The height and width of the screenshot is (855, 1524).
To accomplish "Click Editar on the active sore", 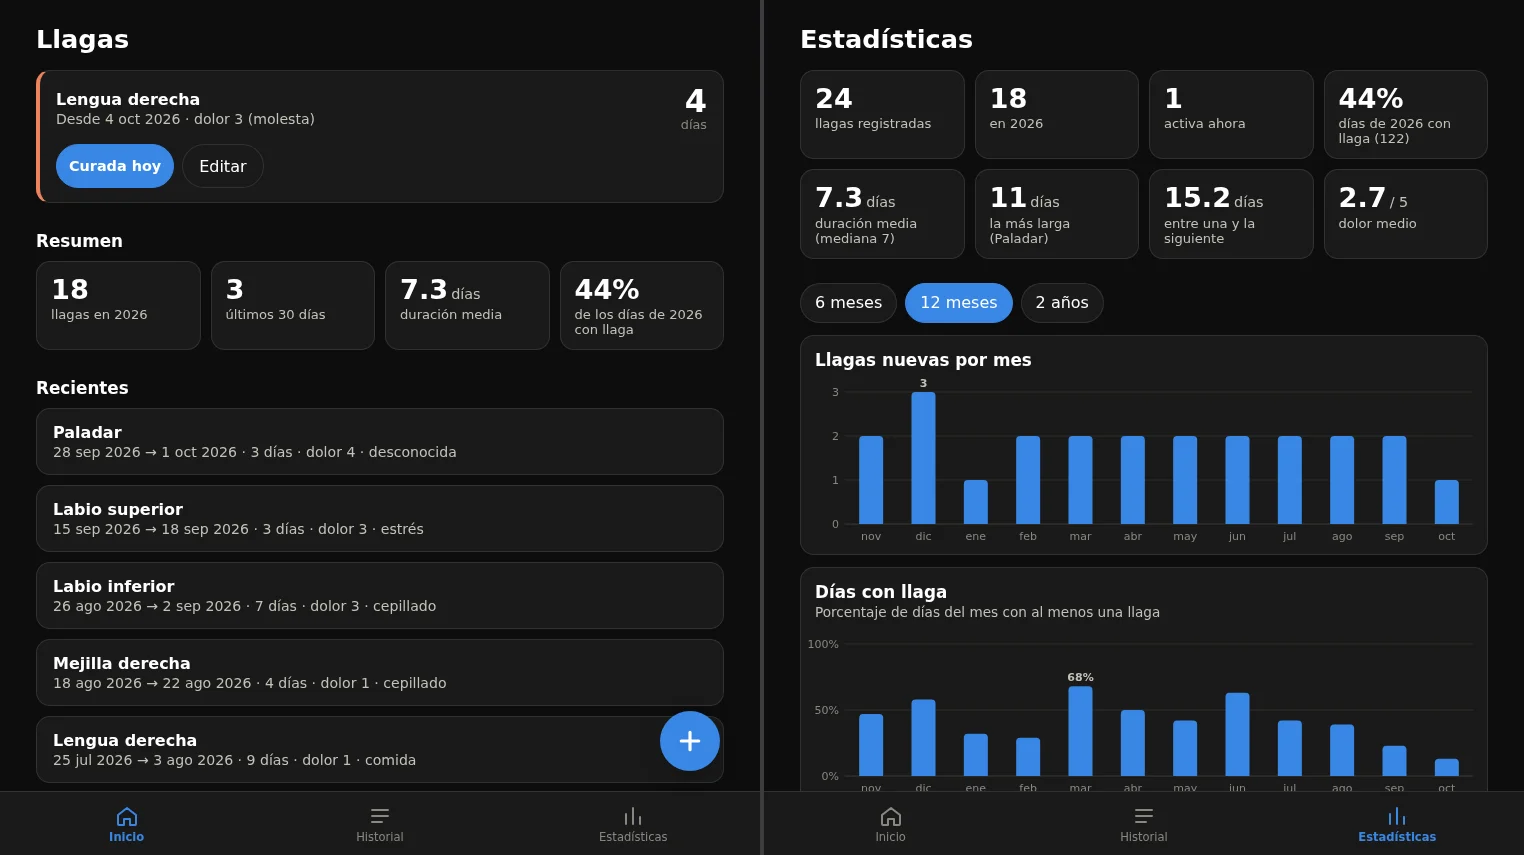I will pos(223,166).
